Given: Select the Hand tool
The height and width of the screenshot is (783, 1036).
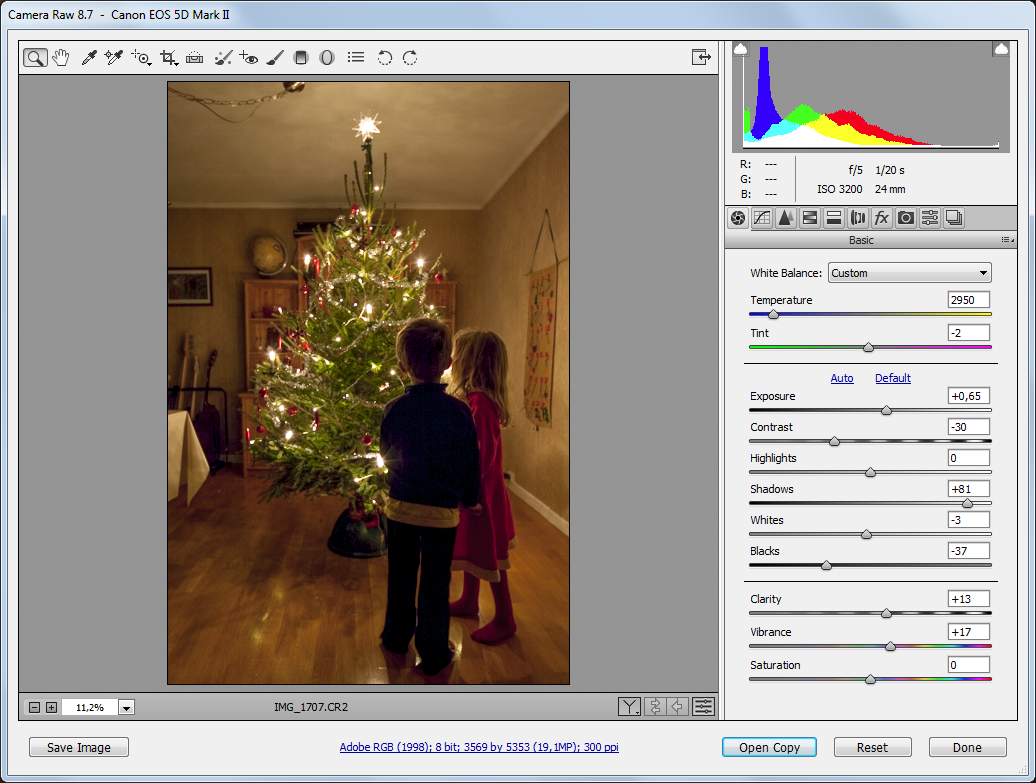Looking at the screenshot, I should 61,57.
